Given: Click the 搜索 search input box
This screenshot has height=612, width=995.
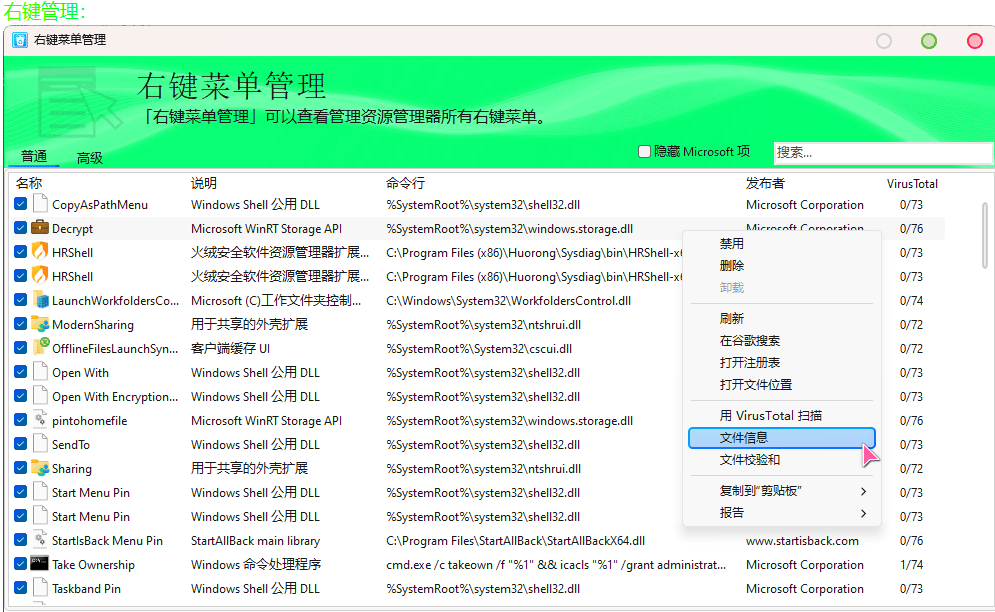Looking at the screenshot, I should click(x=882, y=153).
